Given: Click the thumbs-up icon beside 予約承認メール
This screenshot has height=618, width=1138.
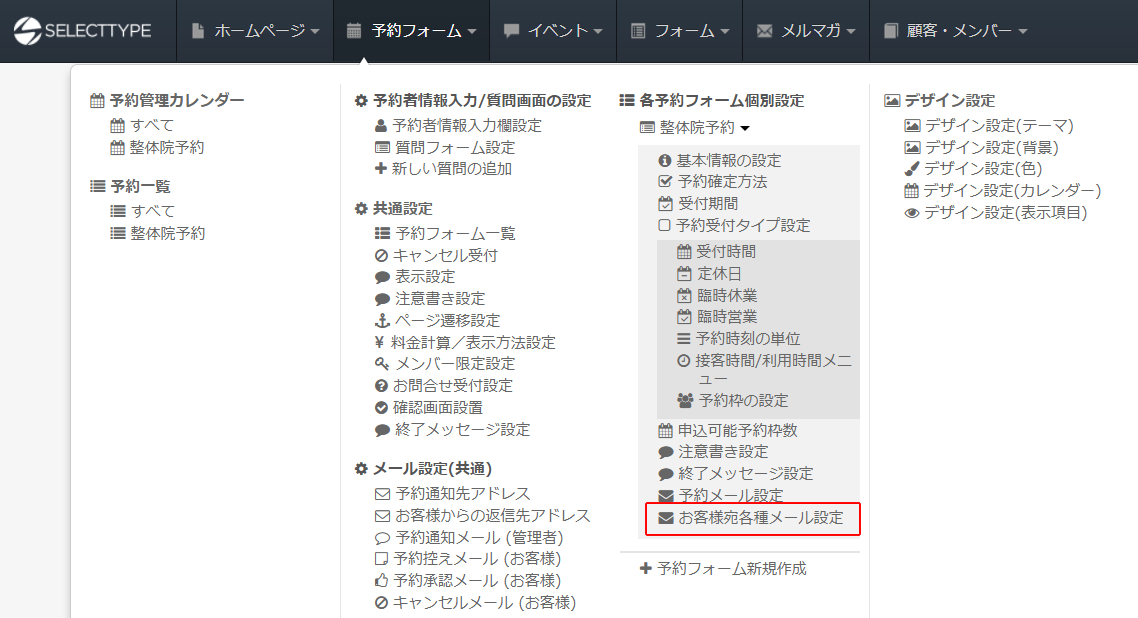Looking at the screenshot, I should click(x=381, y=580).
